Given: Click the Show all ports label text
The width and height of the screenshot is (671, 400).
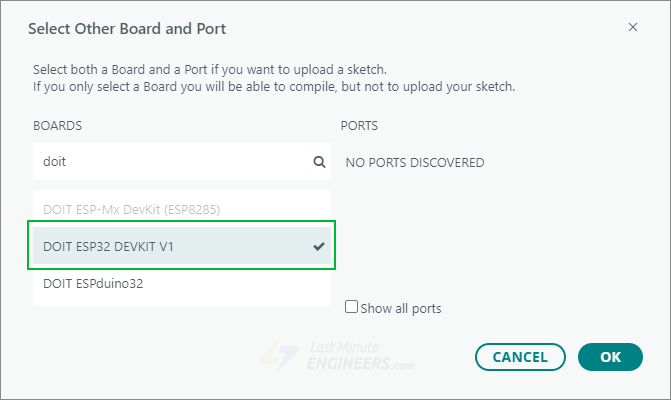Looking at the screenshot, I should click(401, 308).
